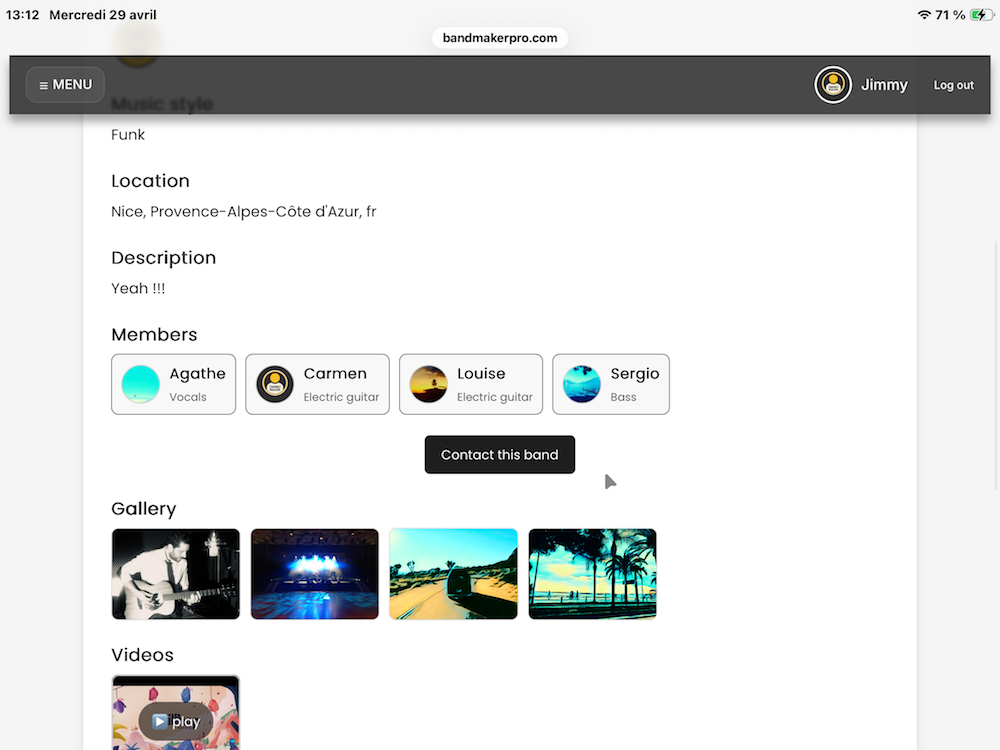Image resolution: width=1000 pixels, height=750 pixels.
Task: Click Louise's sunset avatar
Action: point(429,384)
